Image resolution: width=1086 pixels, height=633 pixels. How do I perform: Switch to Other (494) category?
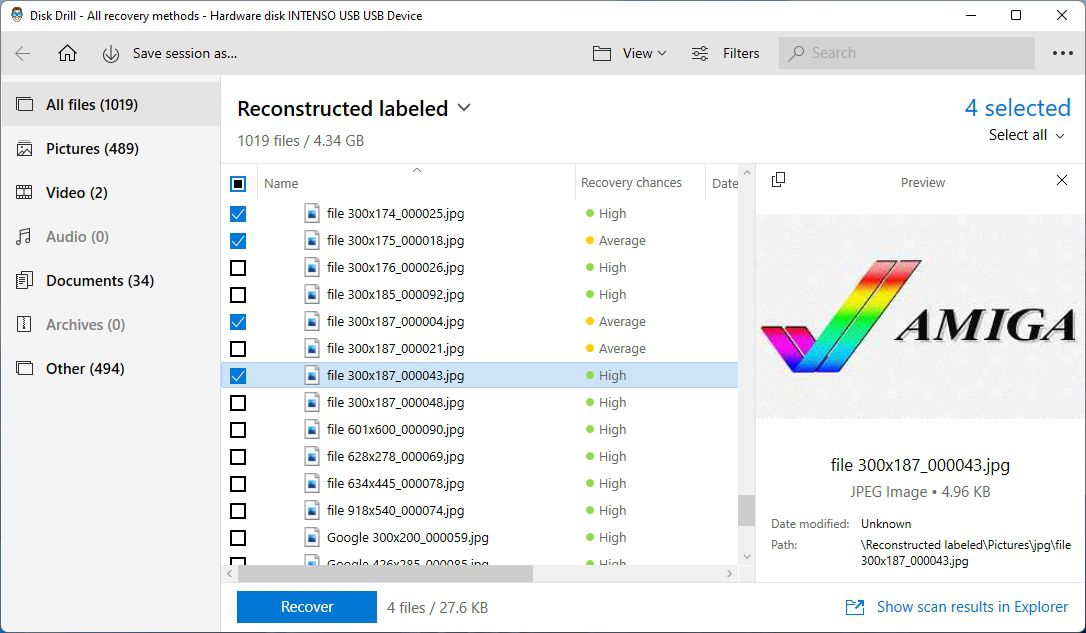111,368
